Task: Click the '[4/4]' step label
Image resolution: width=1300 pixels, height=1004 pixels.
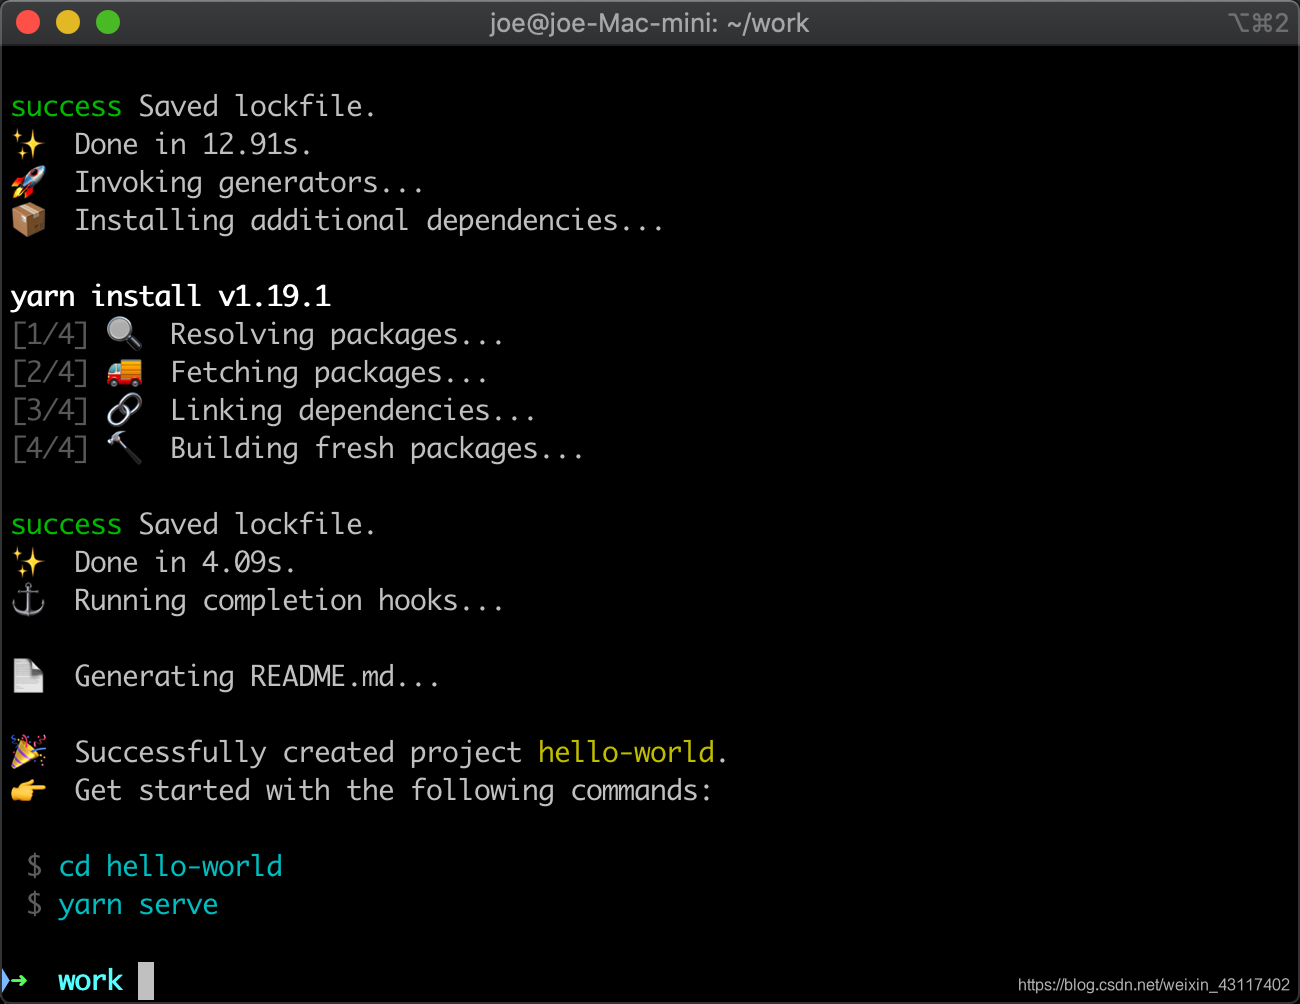Action: (50, 448)
